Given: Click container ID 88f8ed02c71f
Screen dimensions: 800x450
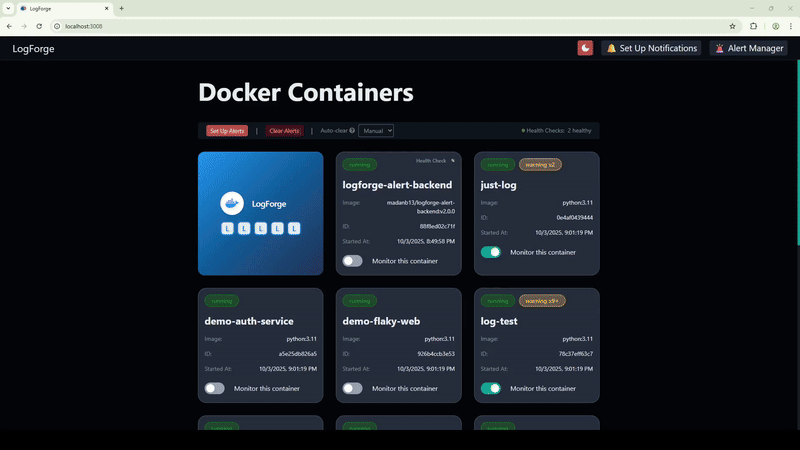Looking at the screenshot, I should point(437,226).
